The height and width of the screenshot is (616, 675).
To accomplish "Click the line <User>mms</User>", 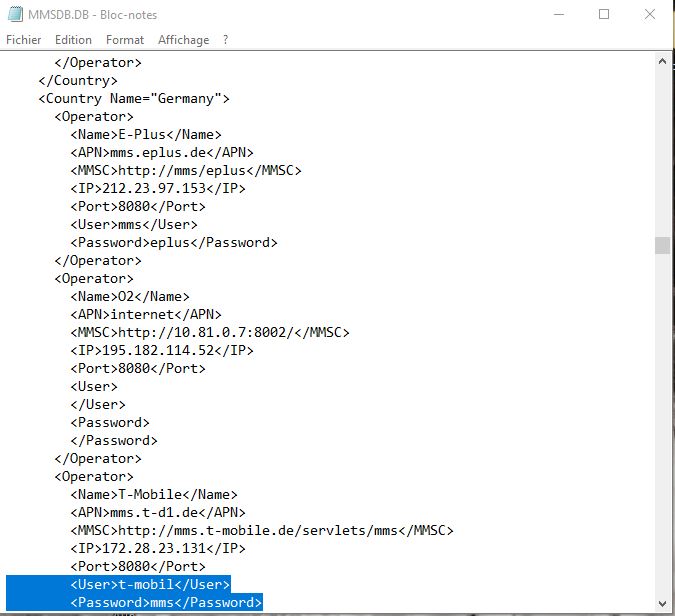I will (x=134, y=225).
